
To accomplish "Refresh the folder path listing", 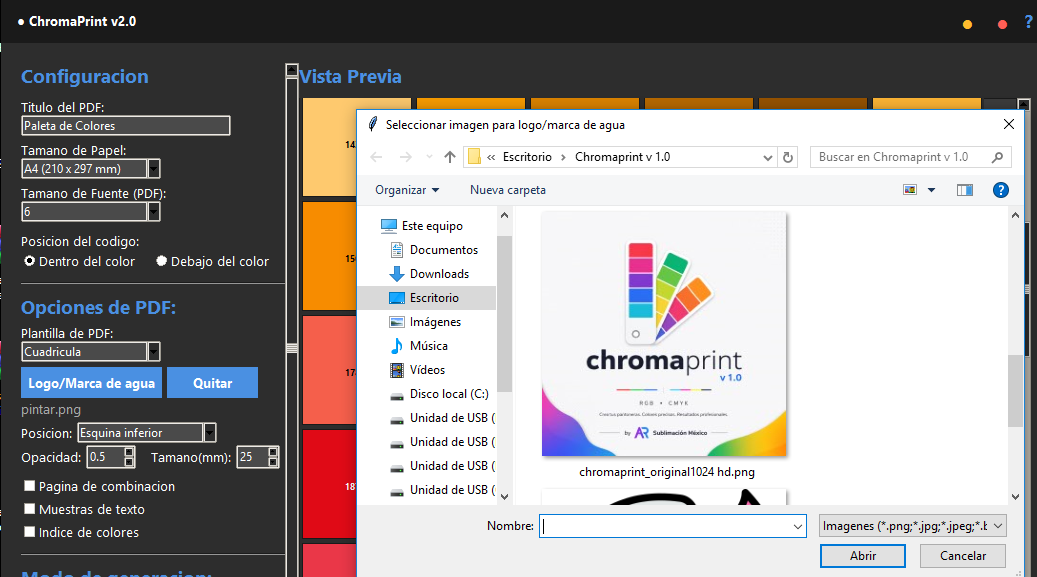I will 788,157.
